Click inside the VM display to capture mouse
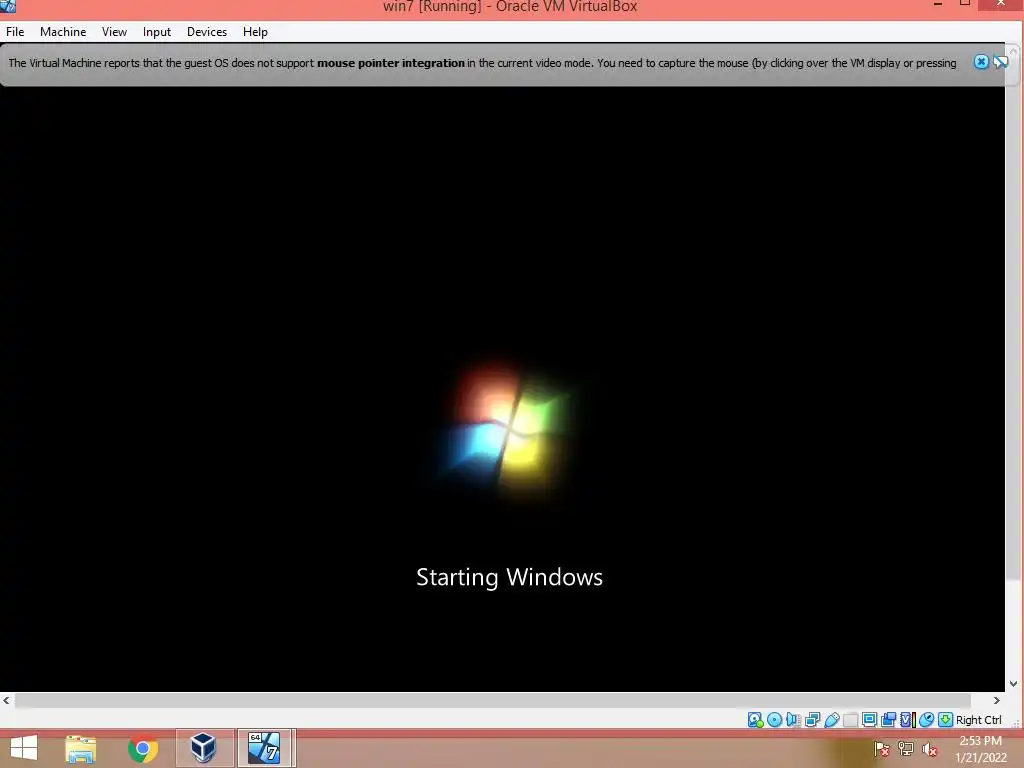 (502, 389)
